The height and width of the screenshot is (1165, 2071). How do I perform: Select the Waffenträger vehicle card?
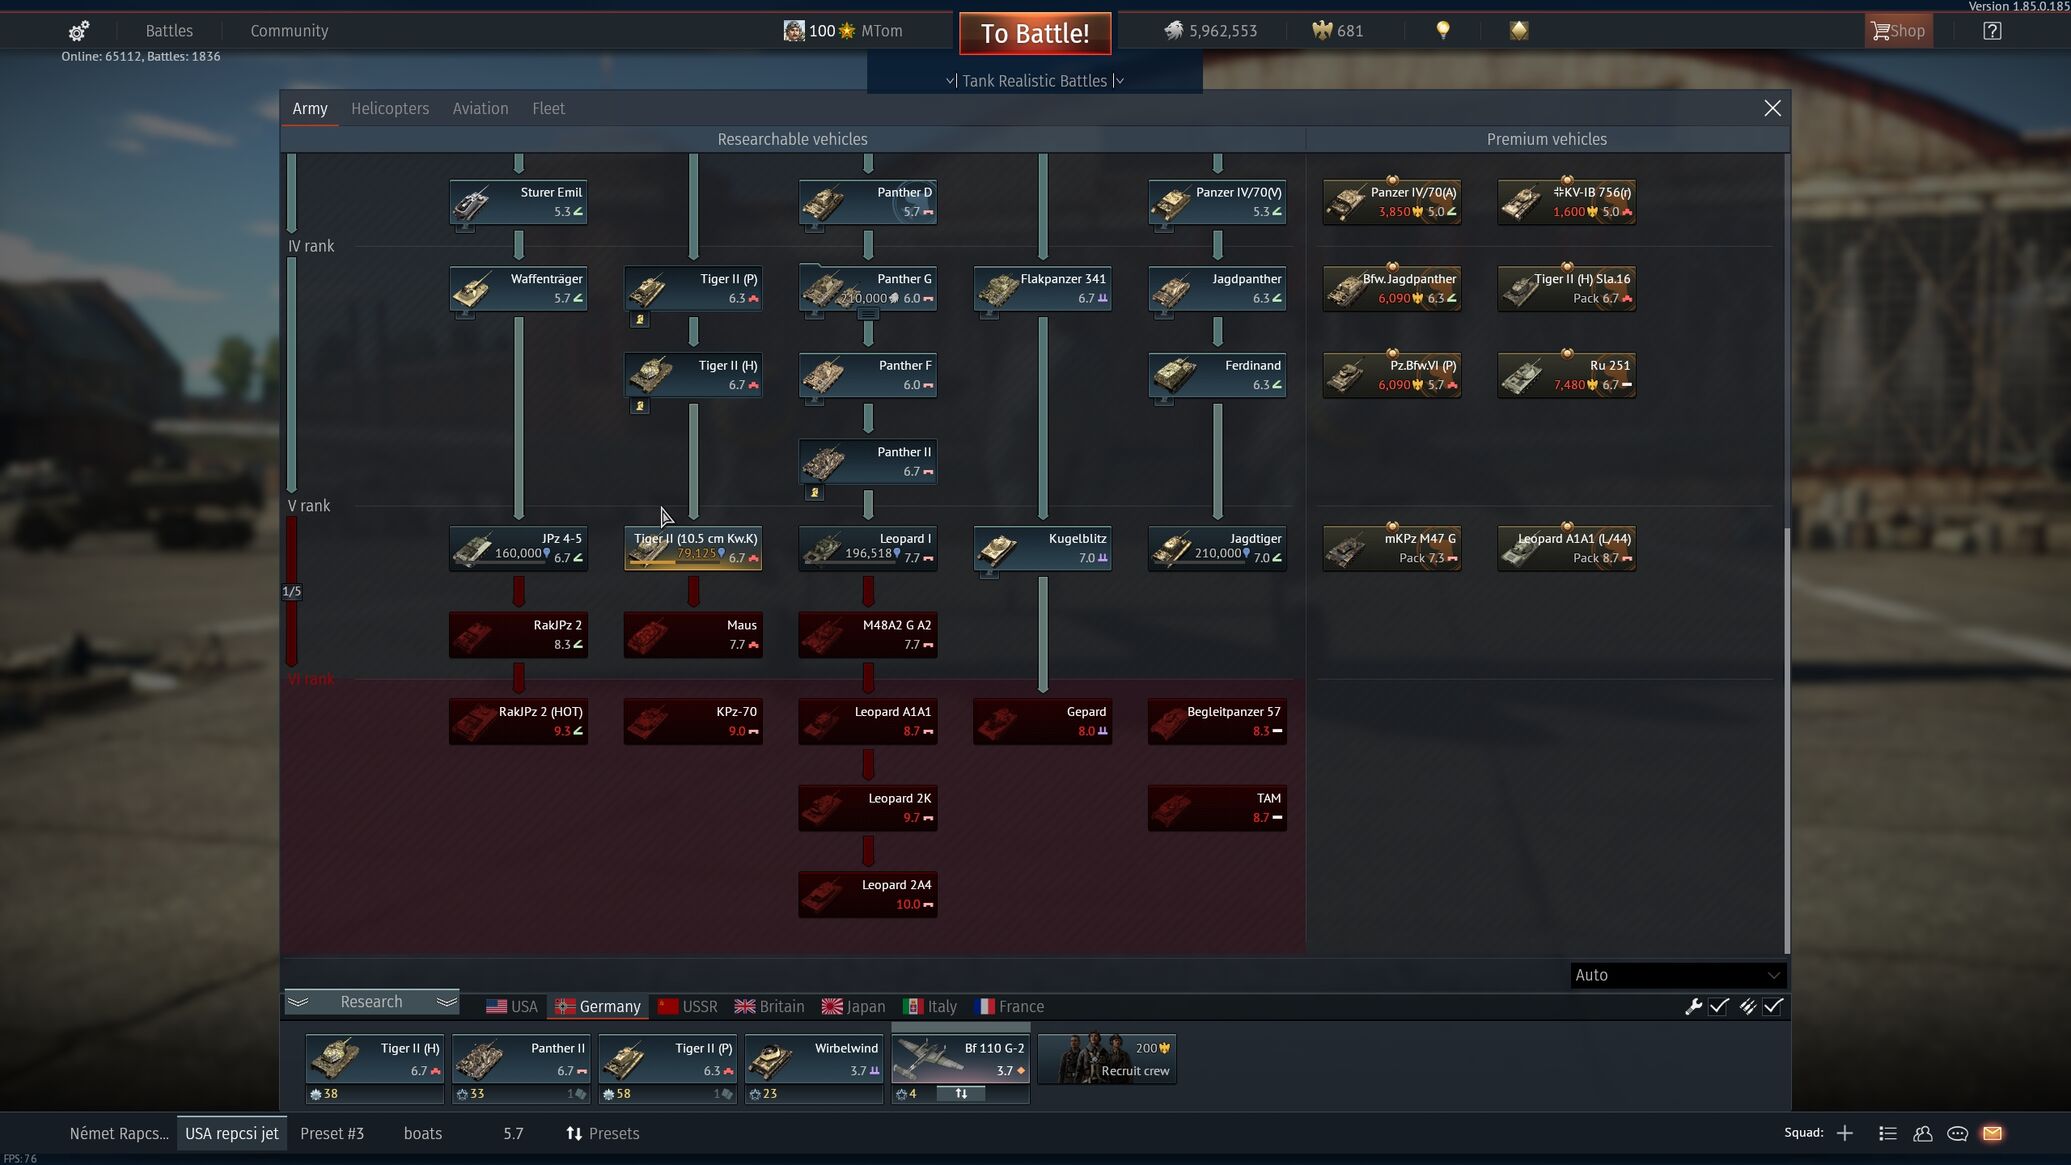click(x=518, y=289)
